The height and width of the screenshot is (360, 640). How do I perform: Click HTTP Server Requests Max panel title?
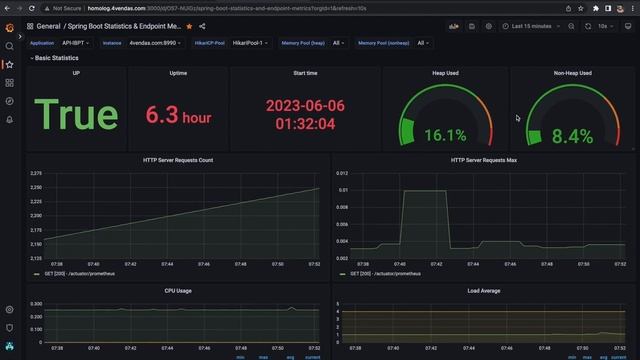pos(484,160)
